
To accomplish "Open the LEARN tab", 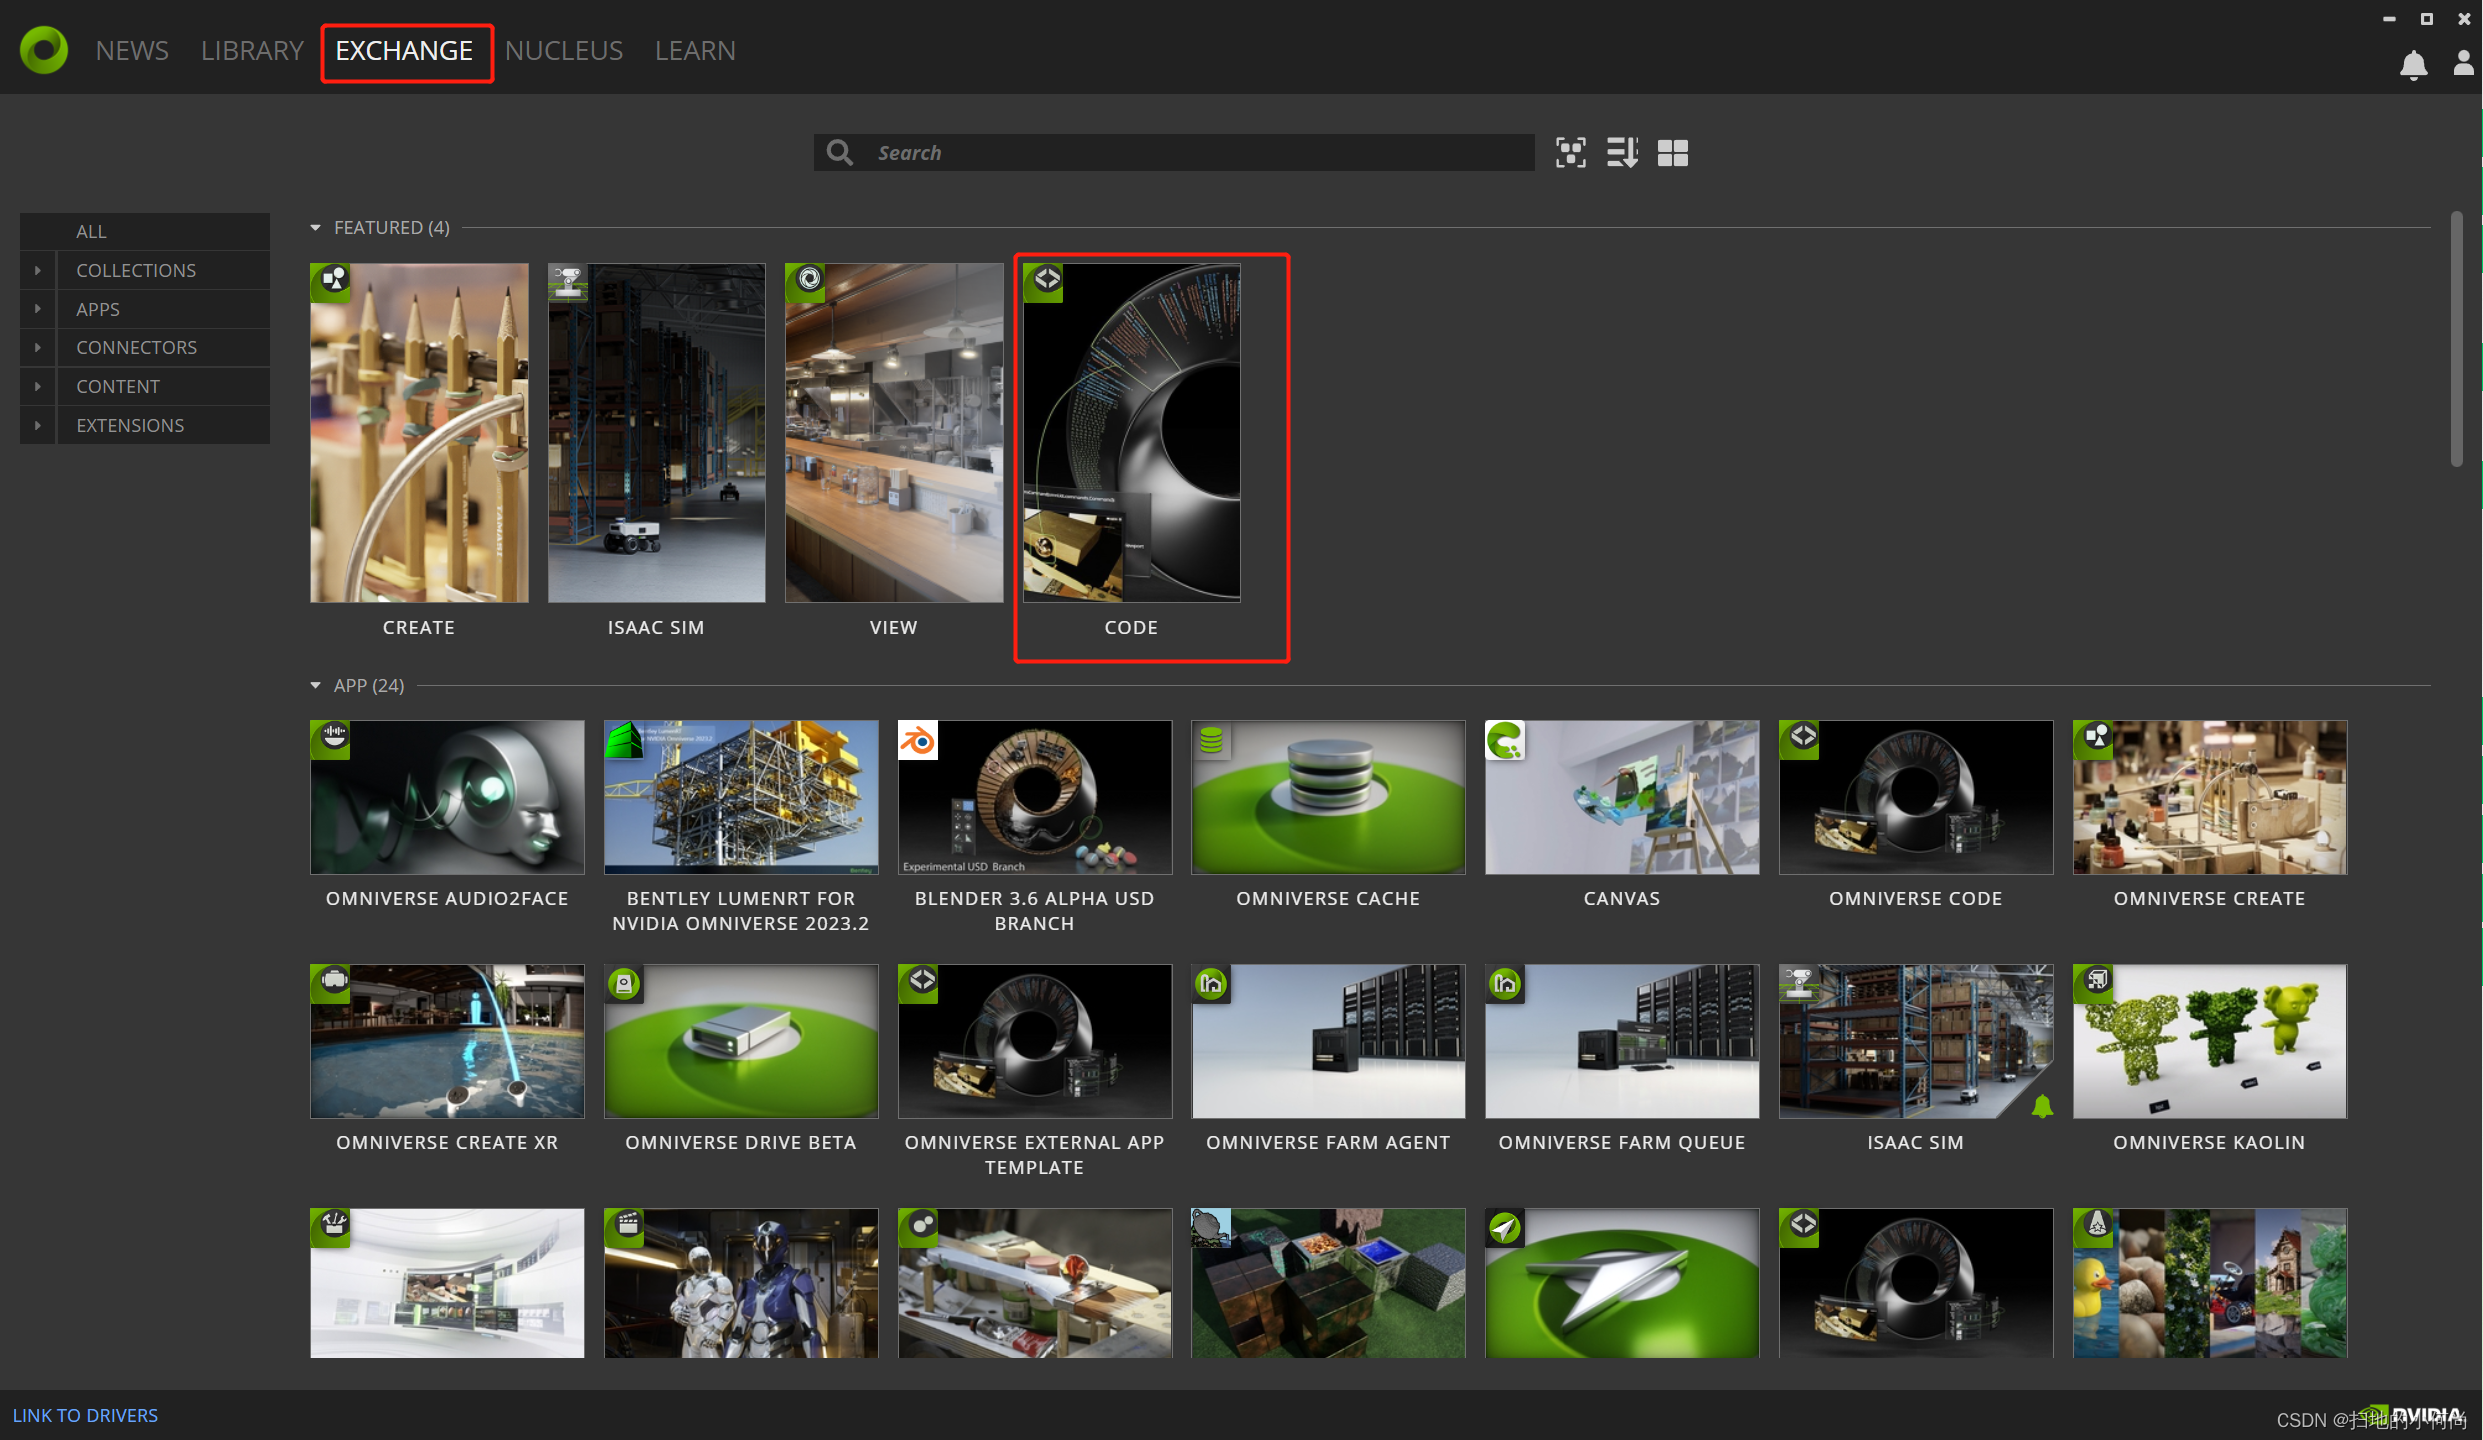I will coord(695,51).
